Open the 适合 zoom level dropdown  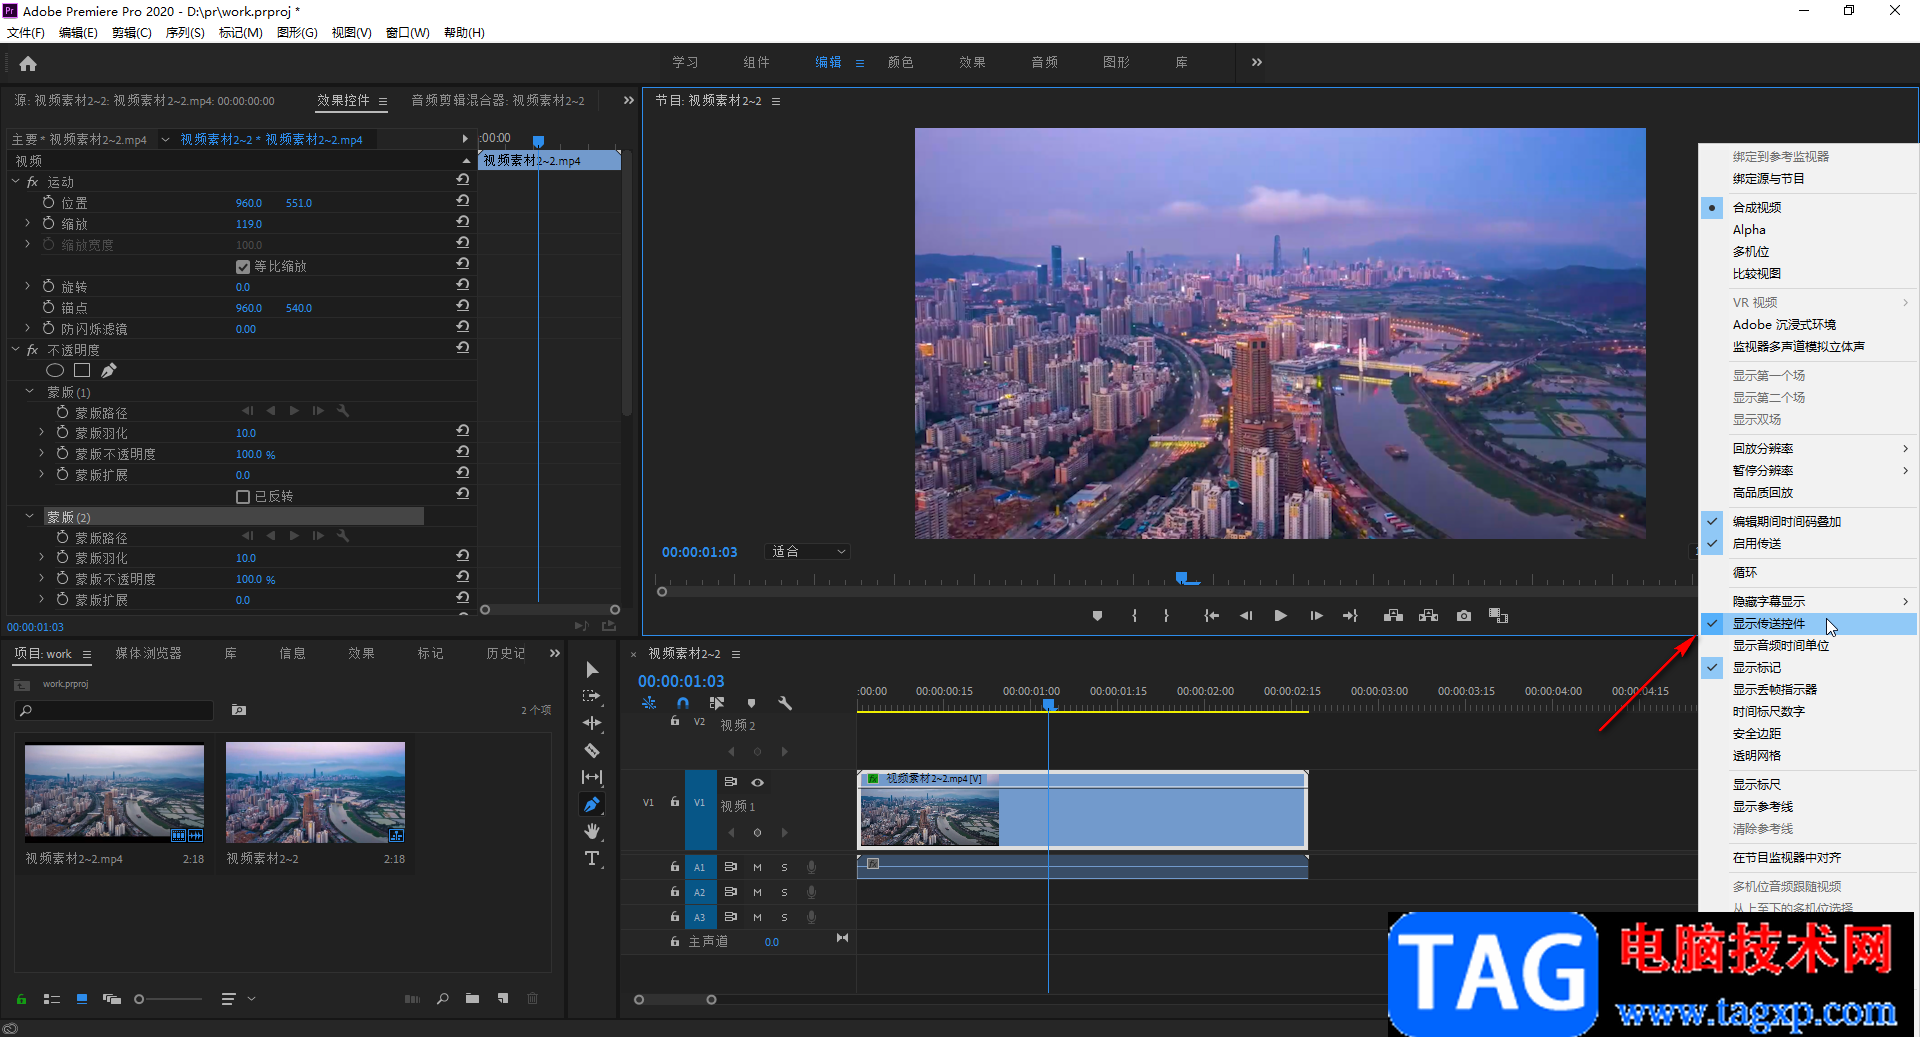pos(808,552)
